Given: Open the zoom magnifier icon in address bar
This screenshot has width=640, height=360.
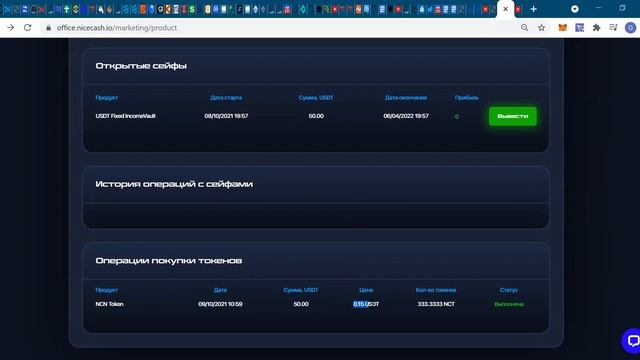Looking at the screenshot, I should click(x=524, y=28).
